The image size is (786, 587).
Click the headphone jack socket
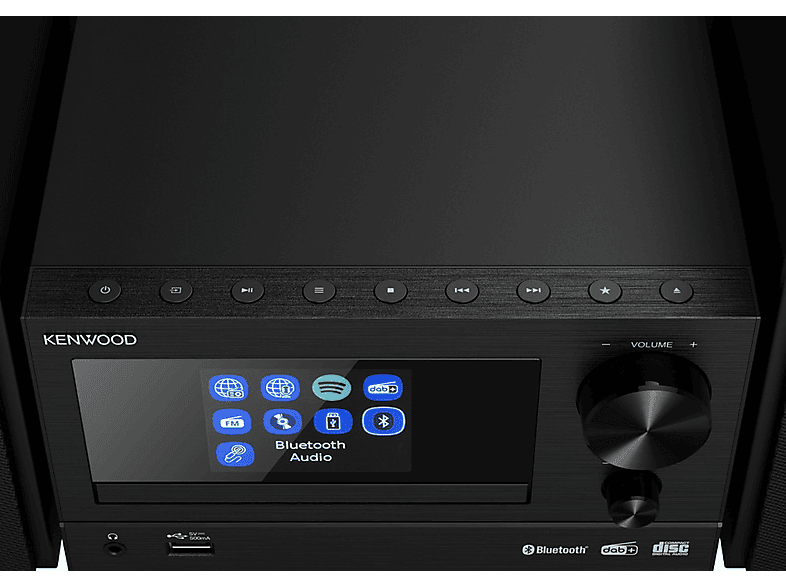(114, 549)
